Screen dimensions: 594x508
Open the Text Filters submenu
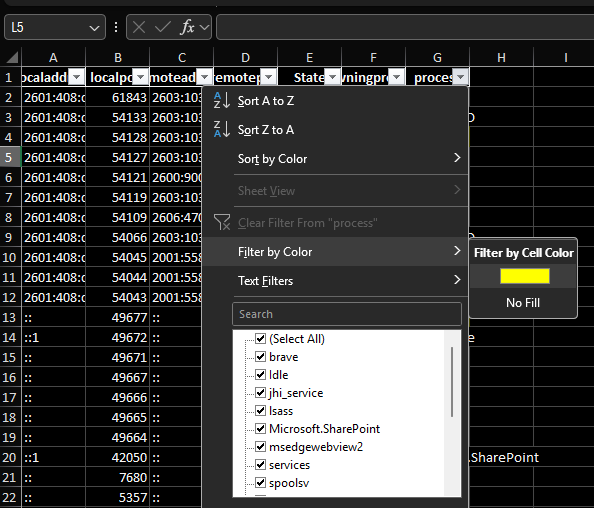coord(336,281)
